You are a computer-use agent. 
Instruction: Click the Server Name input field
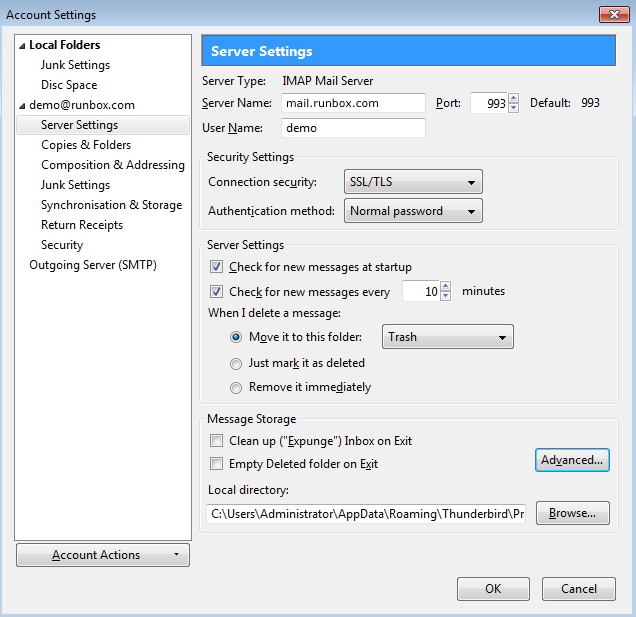(x=352, y=103)
